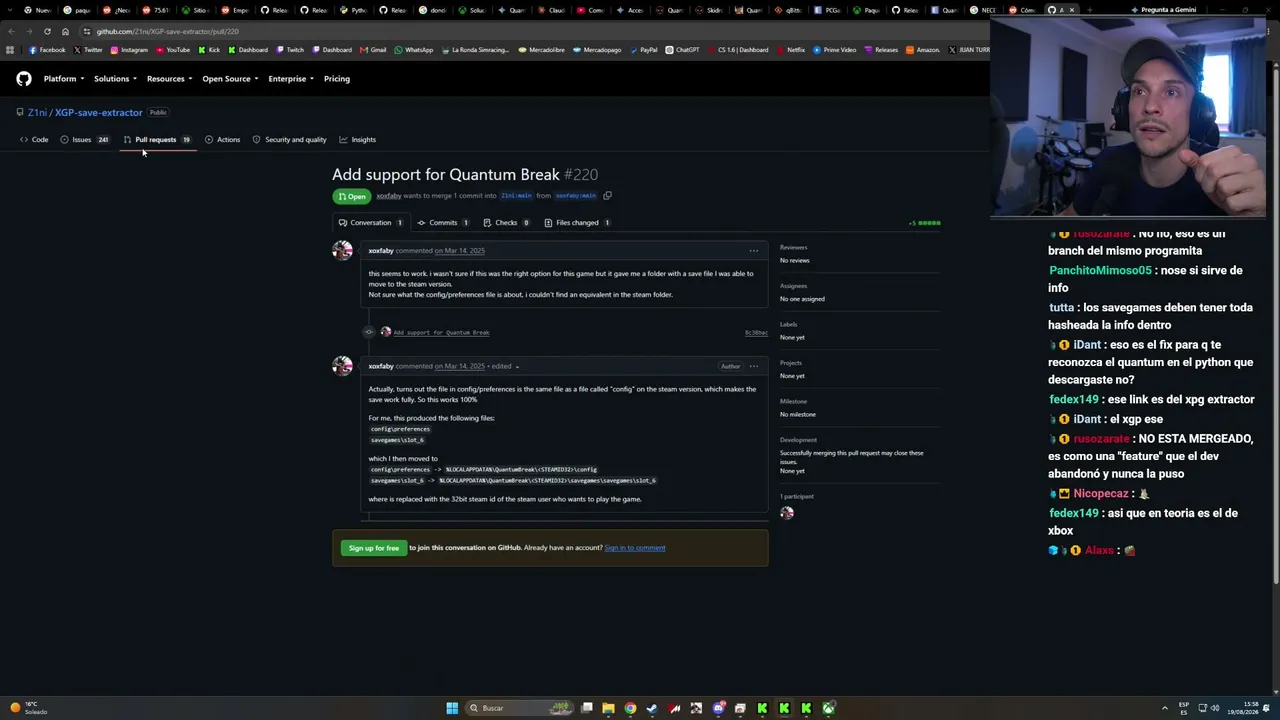Click the Z1ni:main base branch label
The image size is (1280, 720).
[516, 196]
